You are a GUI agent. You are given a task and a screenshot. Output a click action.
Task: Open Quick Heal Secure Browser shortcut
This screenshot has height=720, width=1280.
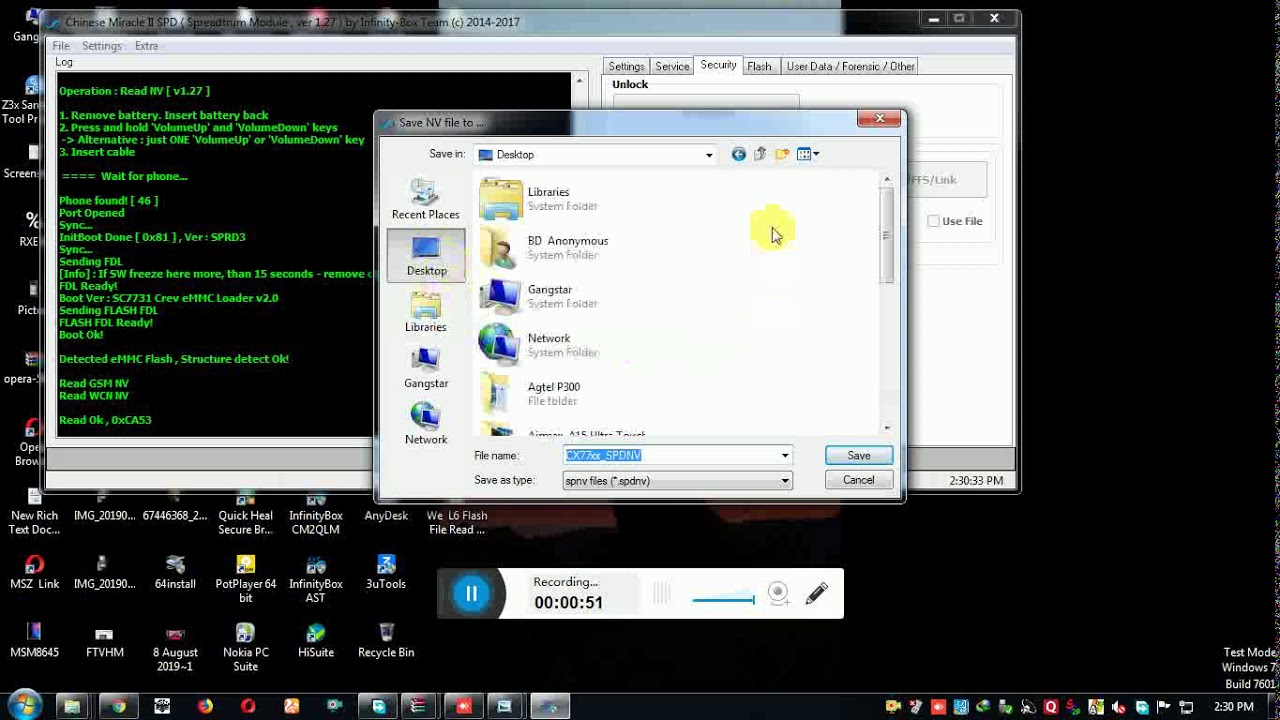(245, 515)
